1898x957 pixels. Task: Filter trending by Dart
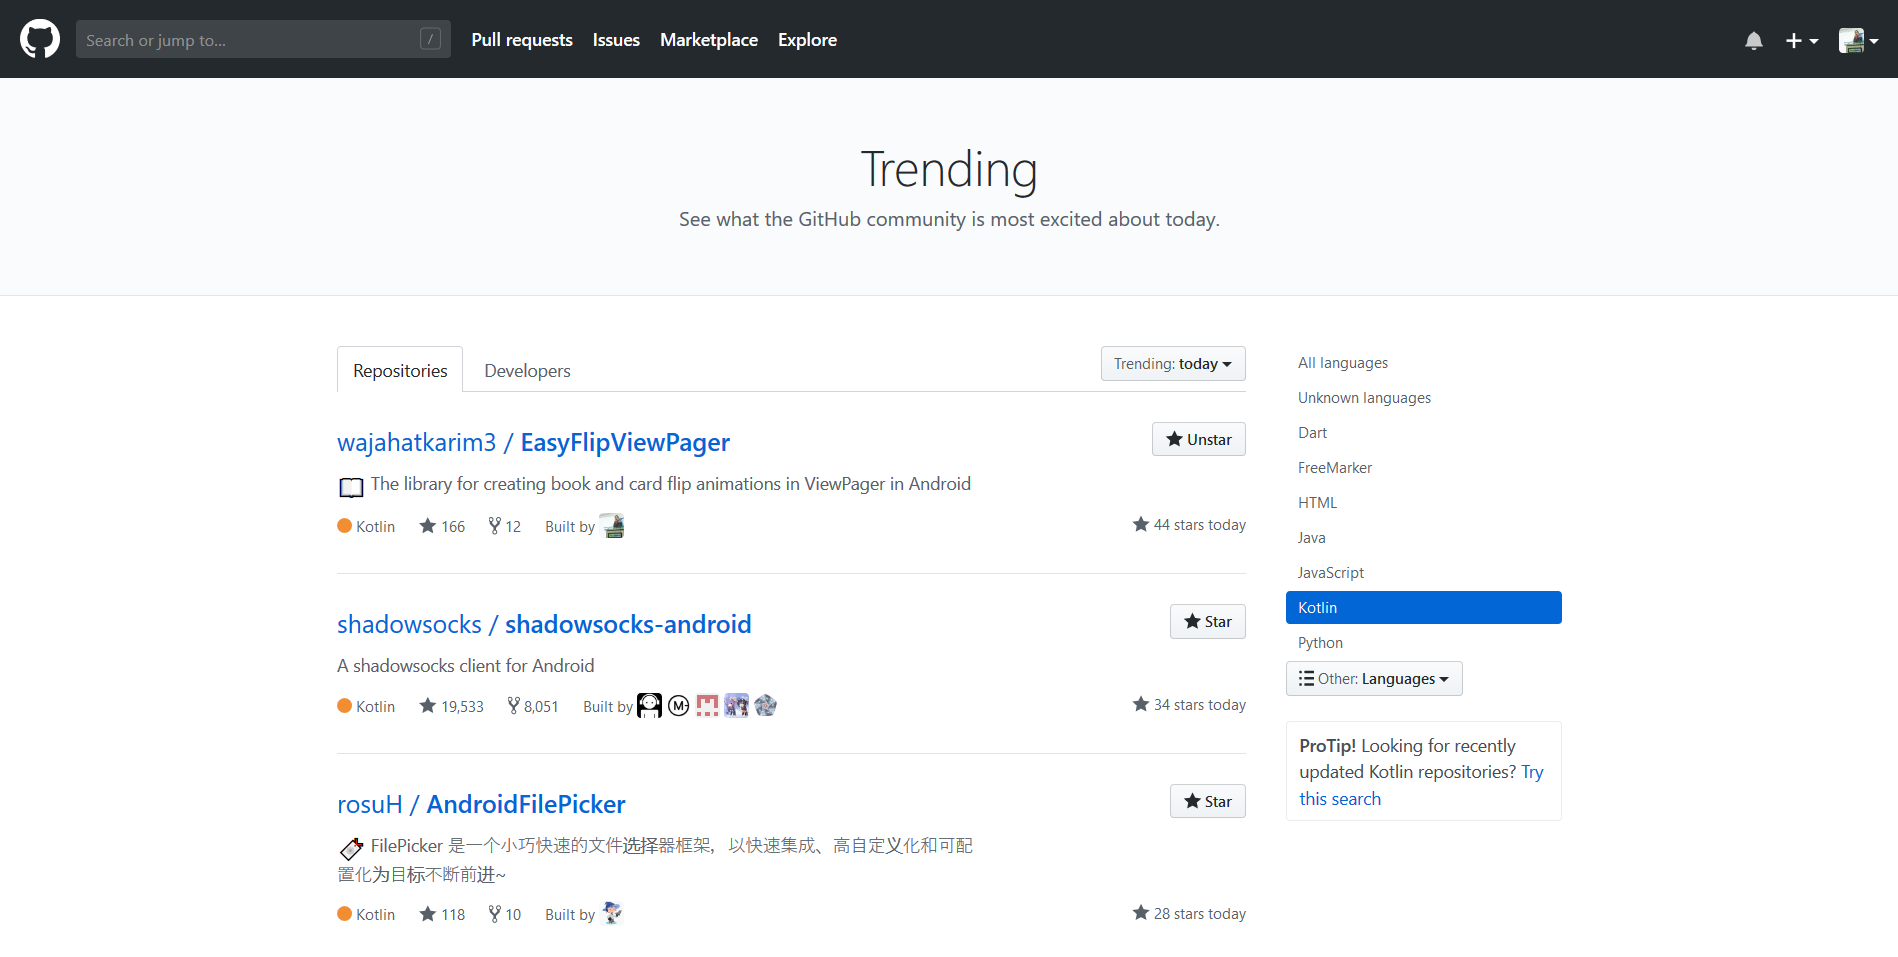point(1312,433)
